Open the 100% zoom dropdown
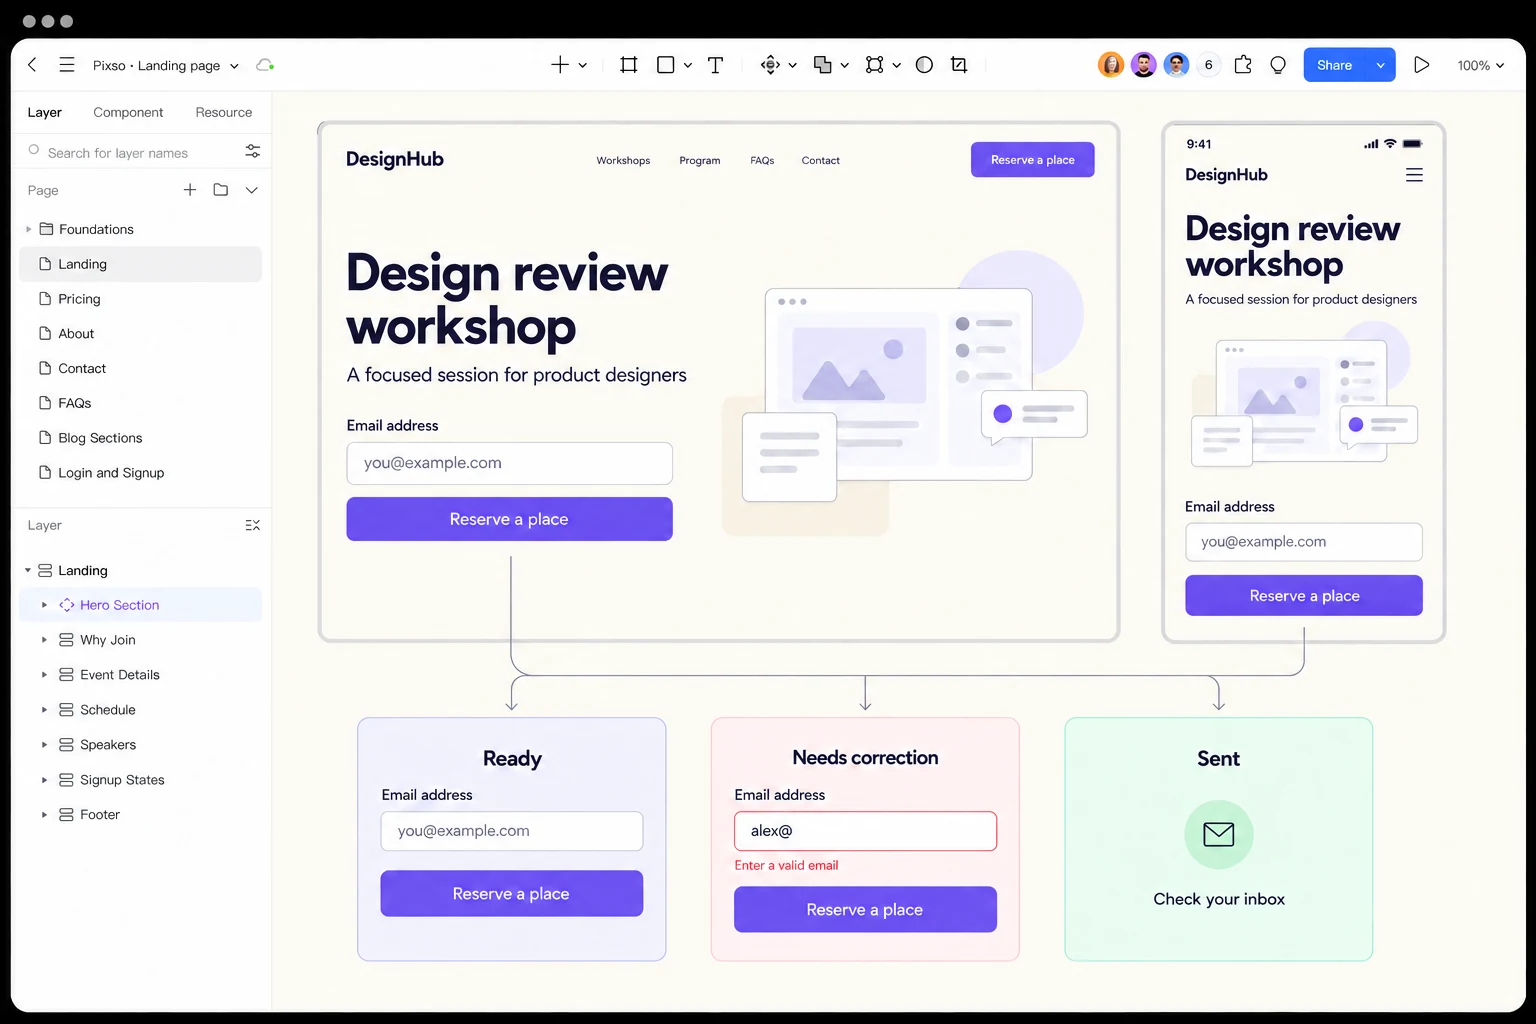 click(x=1480, y=65)
